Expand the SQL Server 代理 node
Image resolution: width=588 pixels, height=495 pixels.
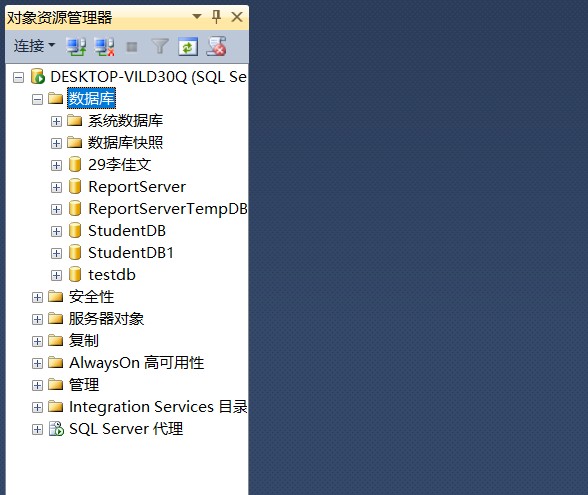click(37, 429)
